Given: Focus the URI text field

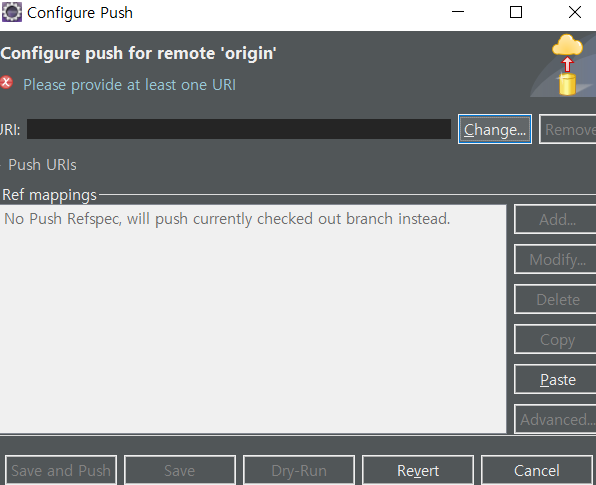Looking at the screenshot, I should click(239, 129).
